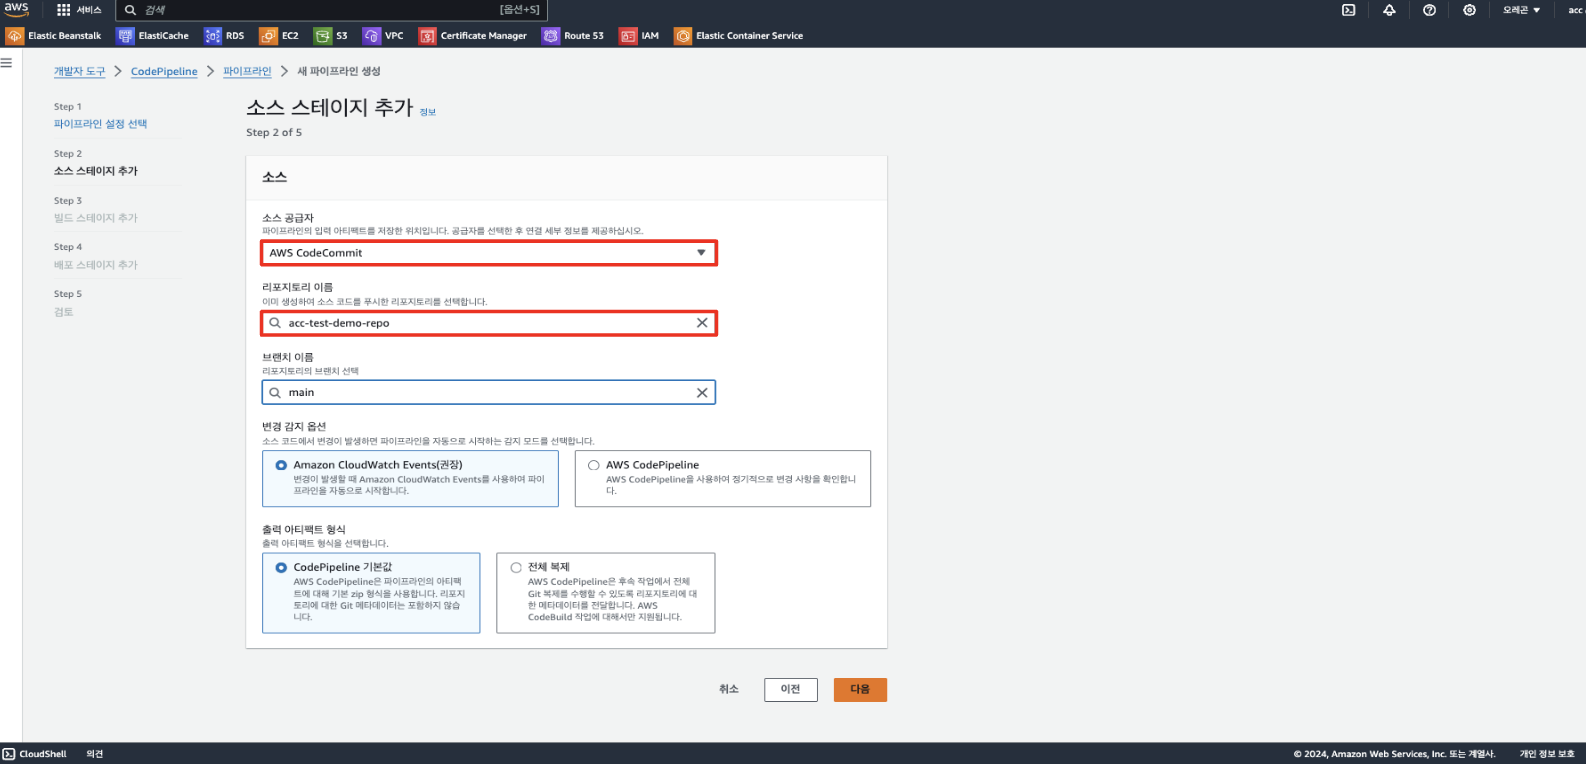Open CodePipeline breadcrumb link
Screen dimensions: 1586x764
point(164,72)
